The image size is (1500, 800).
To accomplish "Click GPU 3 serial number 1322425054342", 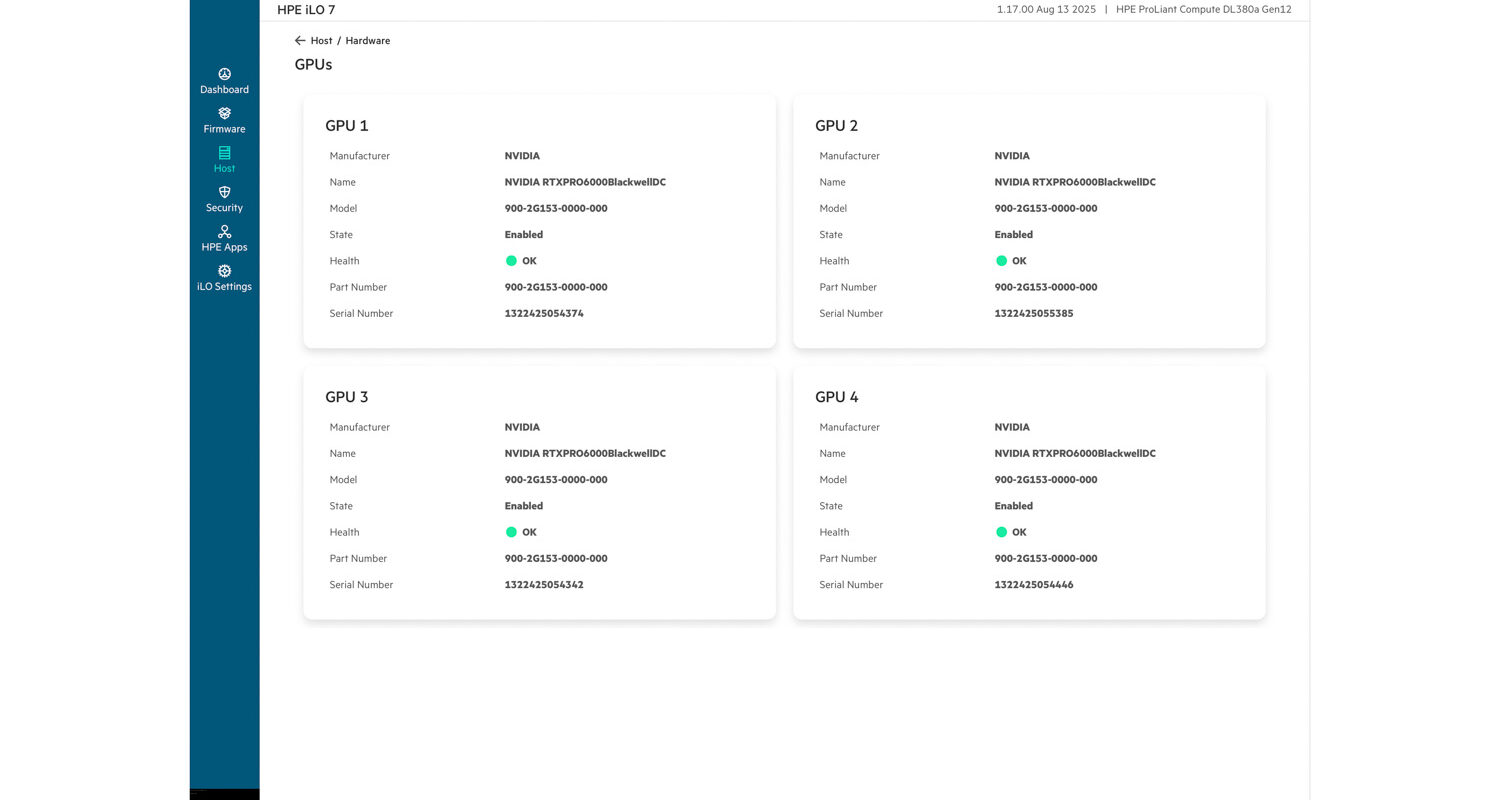I will 543,585.
